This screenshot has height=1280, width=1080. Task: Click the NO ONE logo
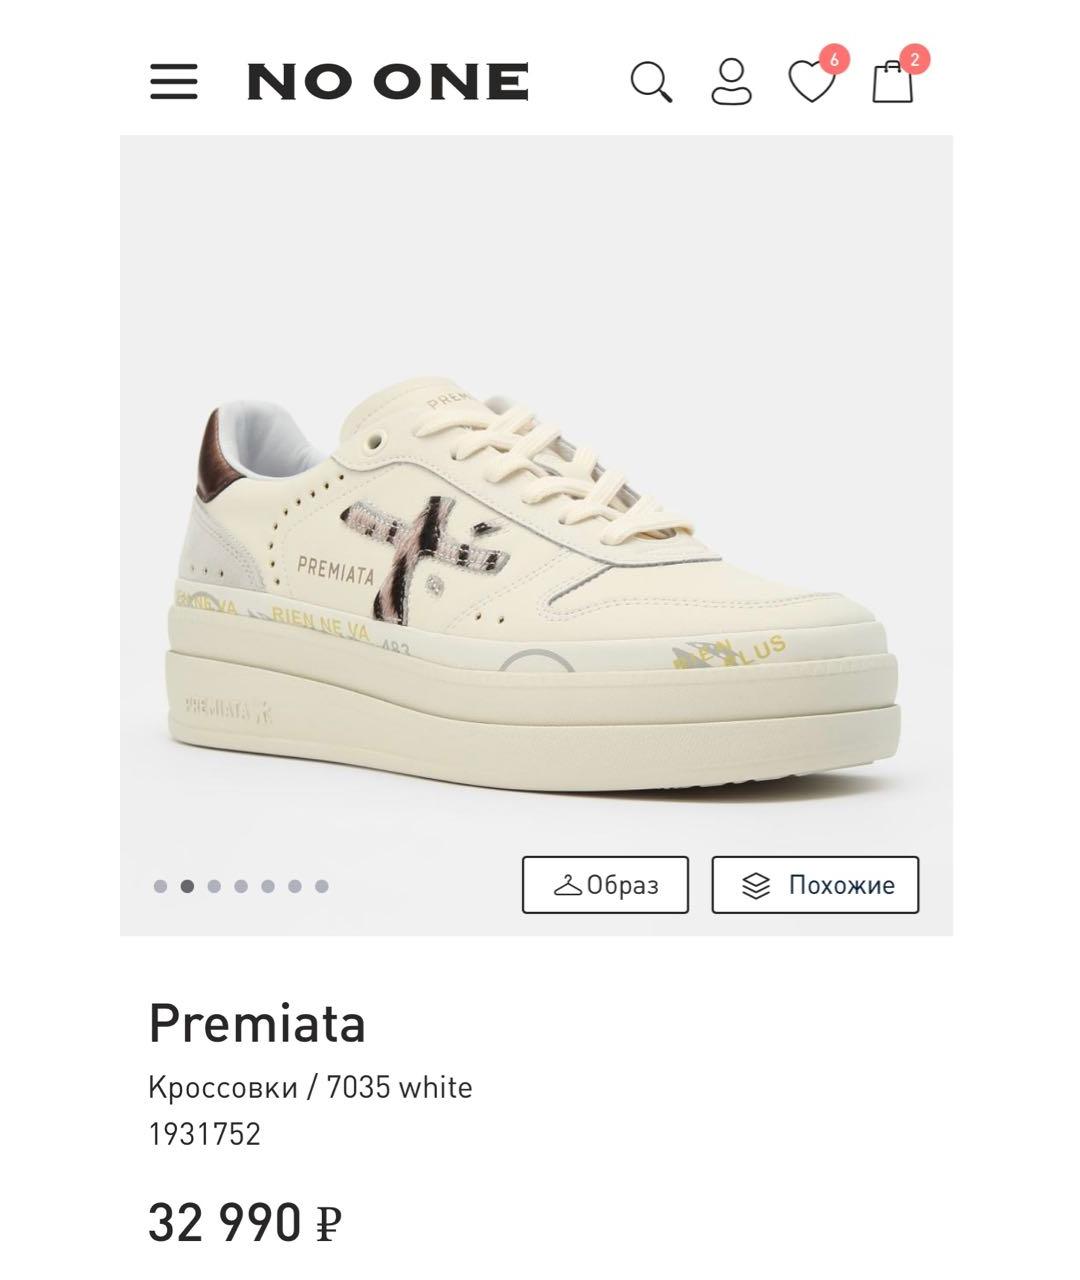tap(388, 82)
